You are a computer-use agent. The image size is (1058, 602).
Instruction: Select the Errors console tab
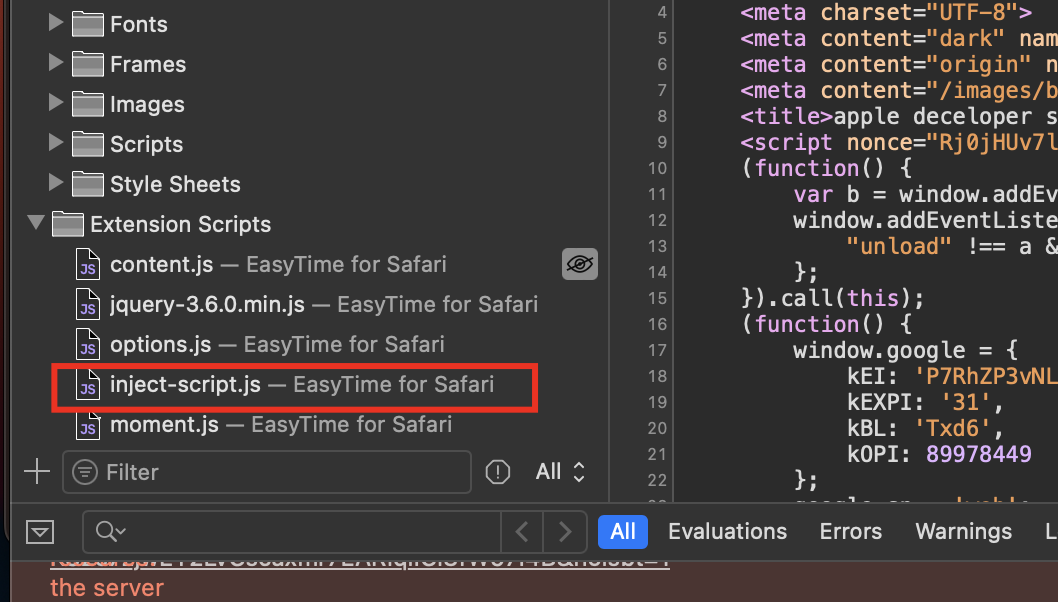click(851, 532)
